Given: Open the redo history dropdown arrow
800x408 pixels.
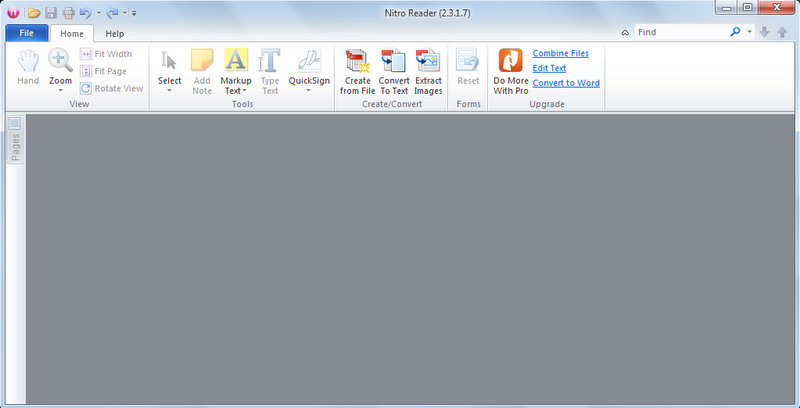Looking at the screenshot, I should 124,13.
